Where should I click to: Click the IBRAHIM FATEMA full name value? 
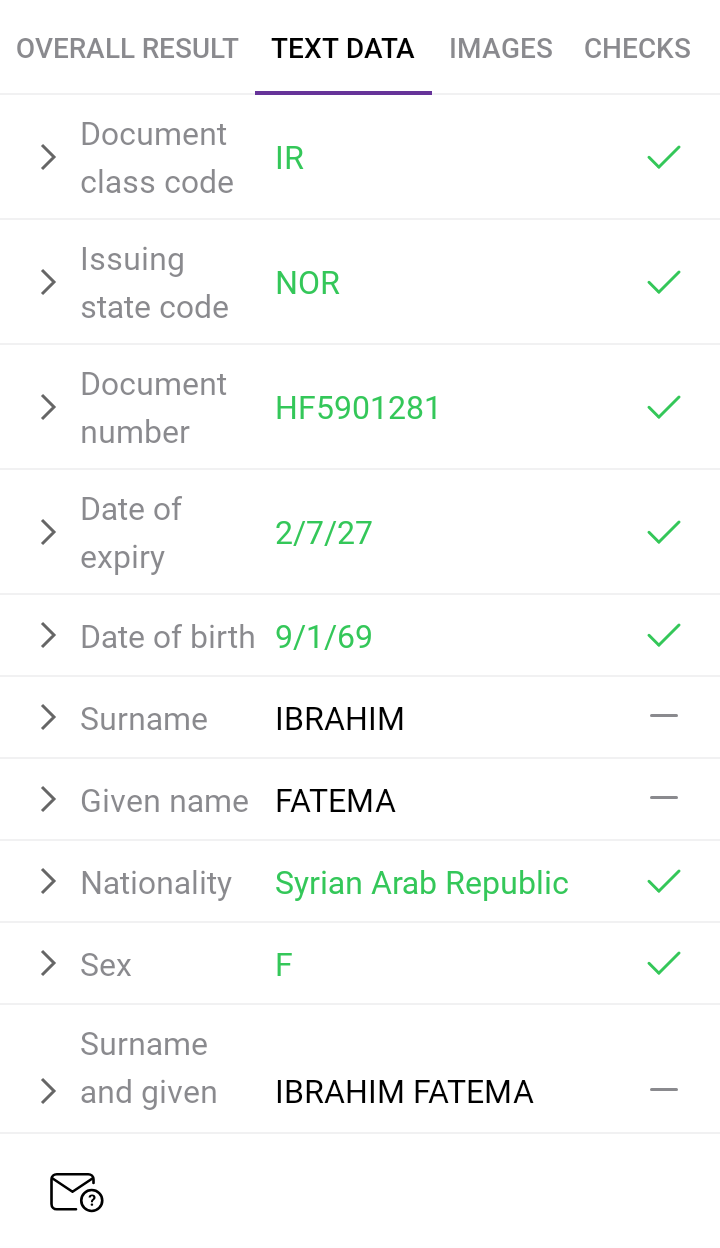point(404,1092)
